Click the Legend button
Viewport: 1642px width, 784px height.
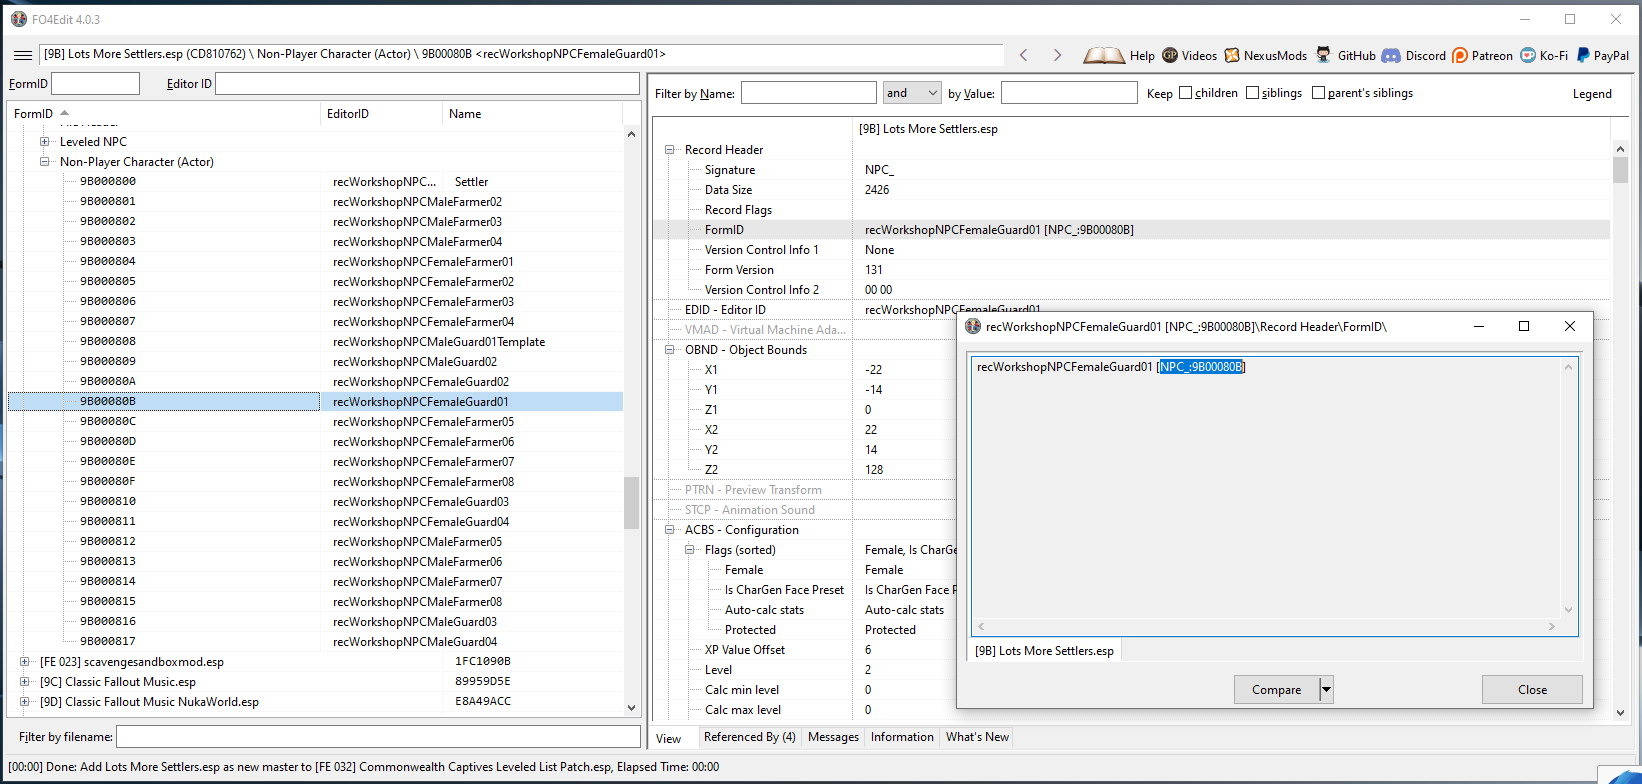pyautogui.click(x=1592, y=94)
